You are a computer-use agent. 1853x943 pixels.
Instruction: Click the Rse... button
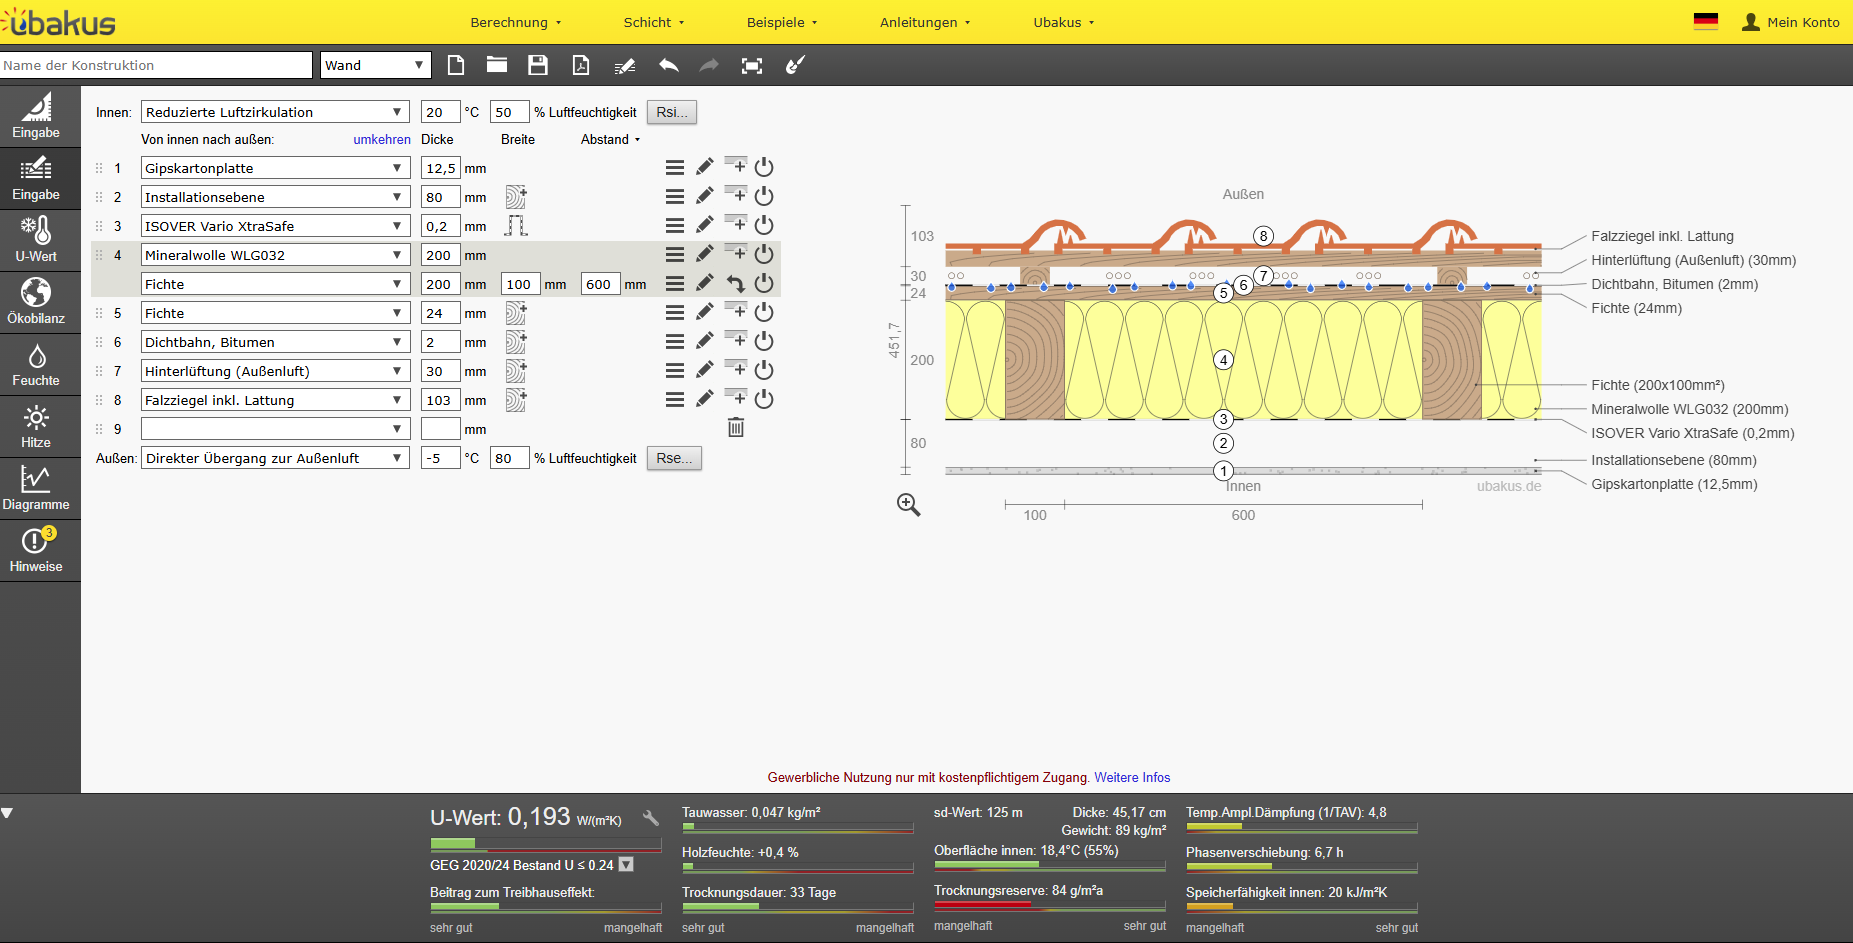coord(674,459)
